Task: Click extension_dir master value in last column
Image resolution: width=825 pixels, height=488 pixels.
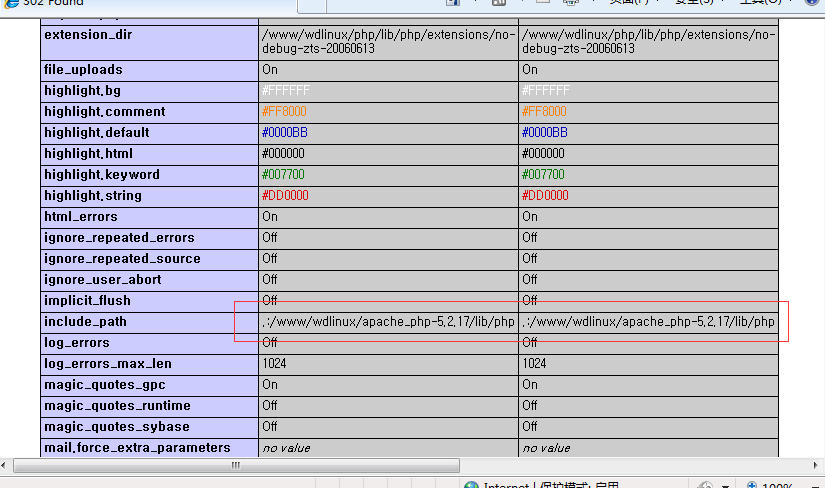Action: pos(648,42)
